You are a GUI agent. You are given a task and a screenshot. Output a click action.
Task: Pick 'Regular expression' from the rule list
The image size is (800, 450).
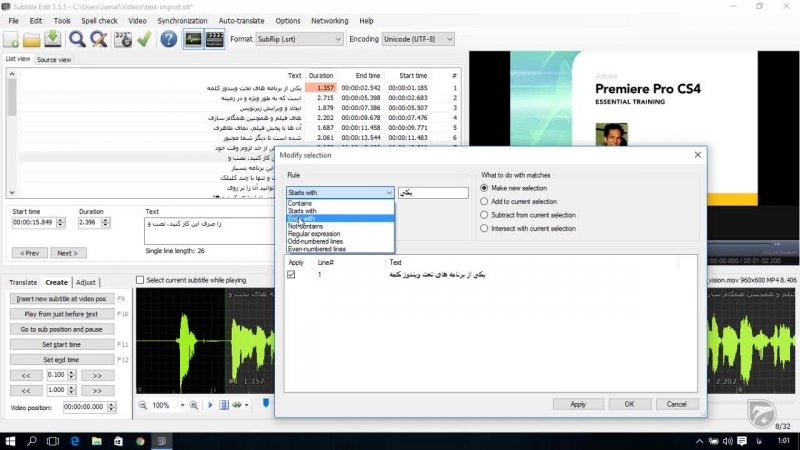(317, 233)
